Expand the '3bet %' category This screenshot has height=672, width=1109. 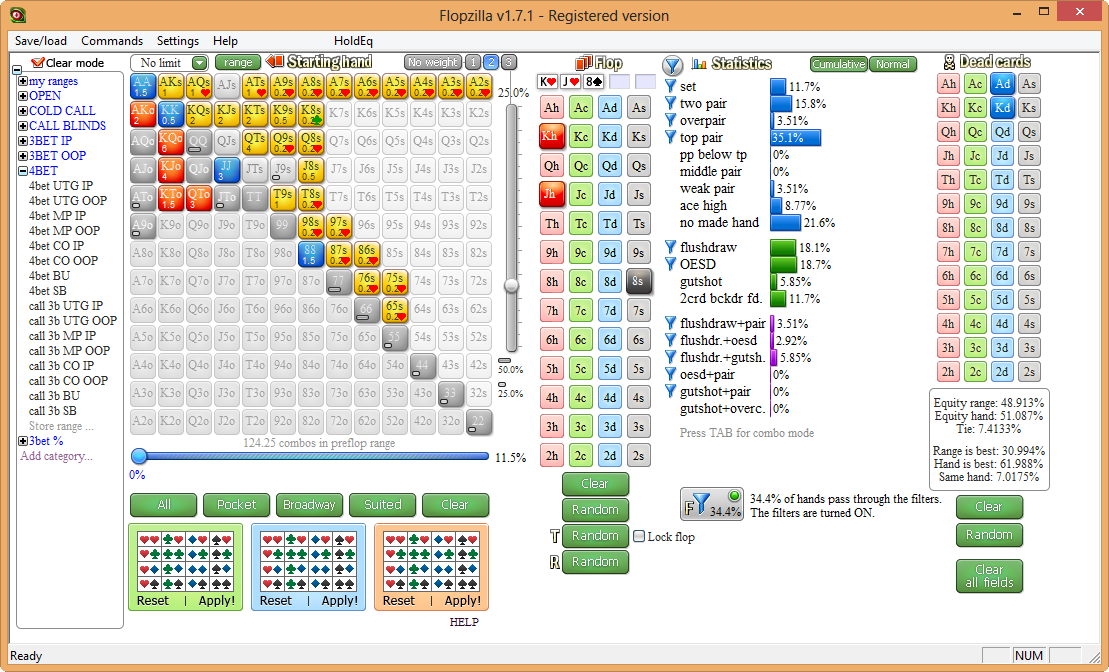click(23, 441)
